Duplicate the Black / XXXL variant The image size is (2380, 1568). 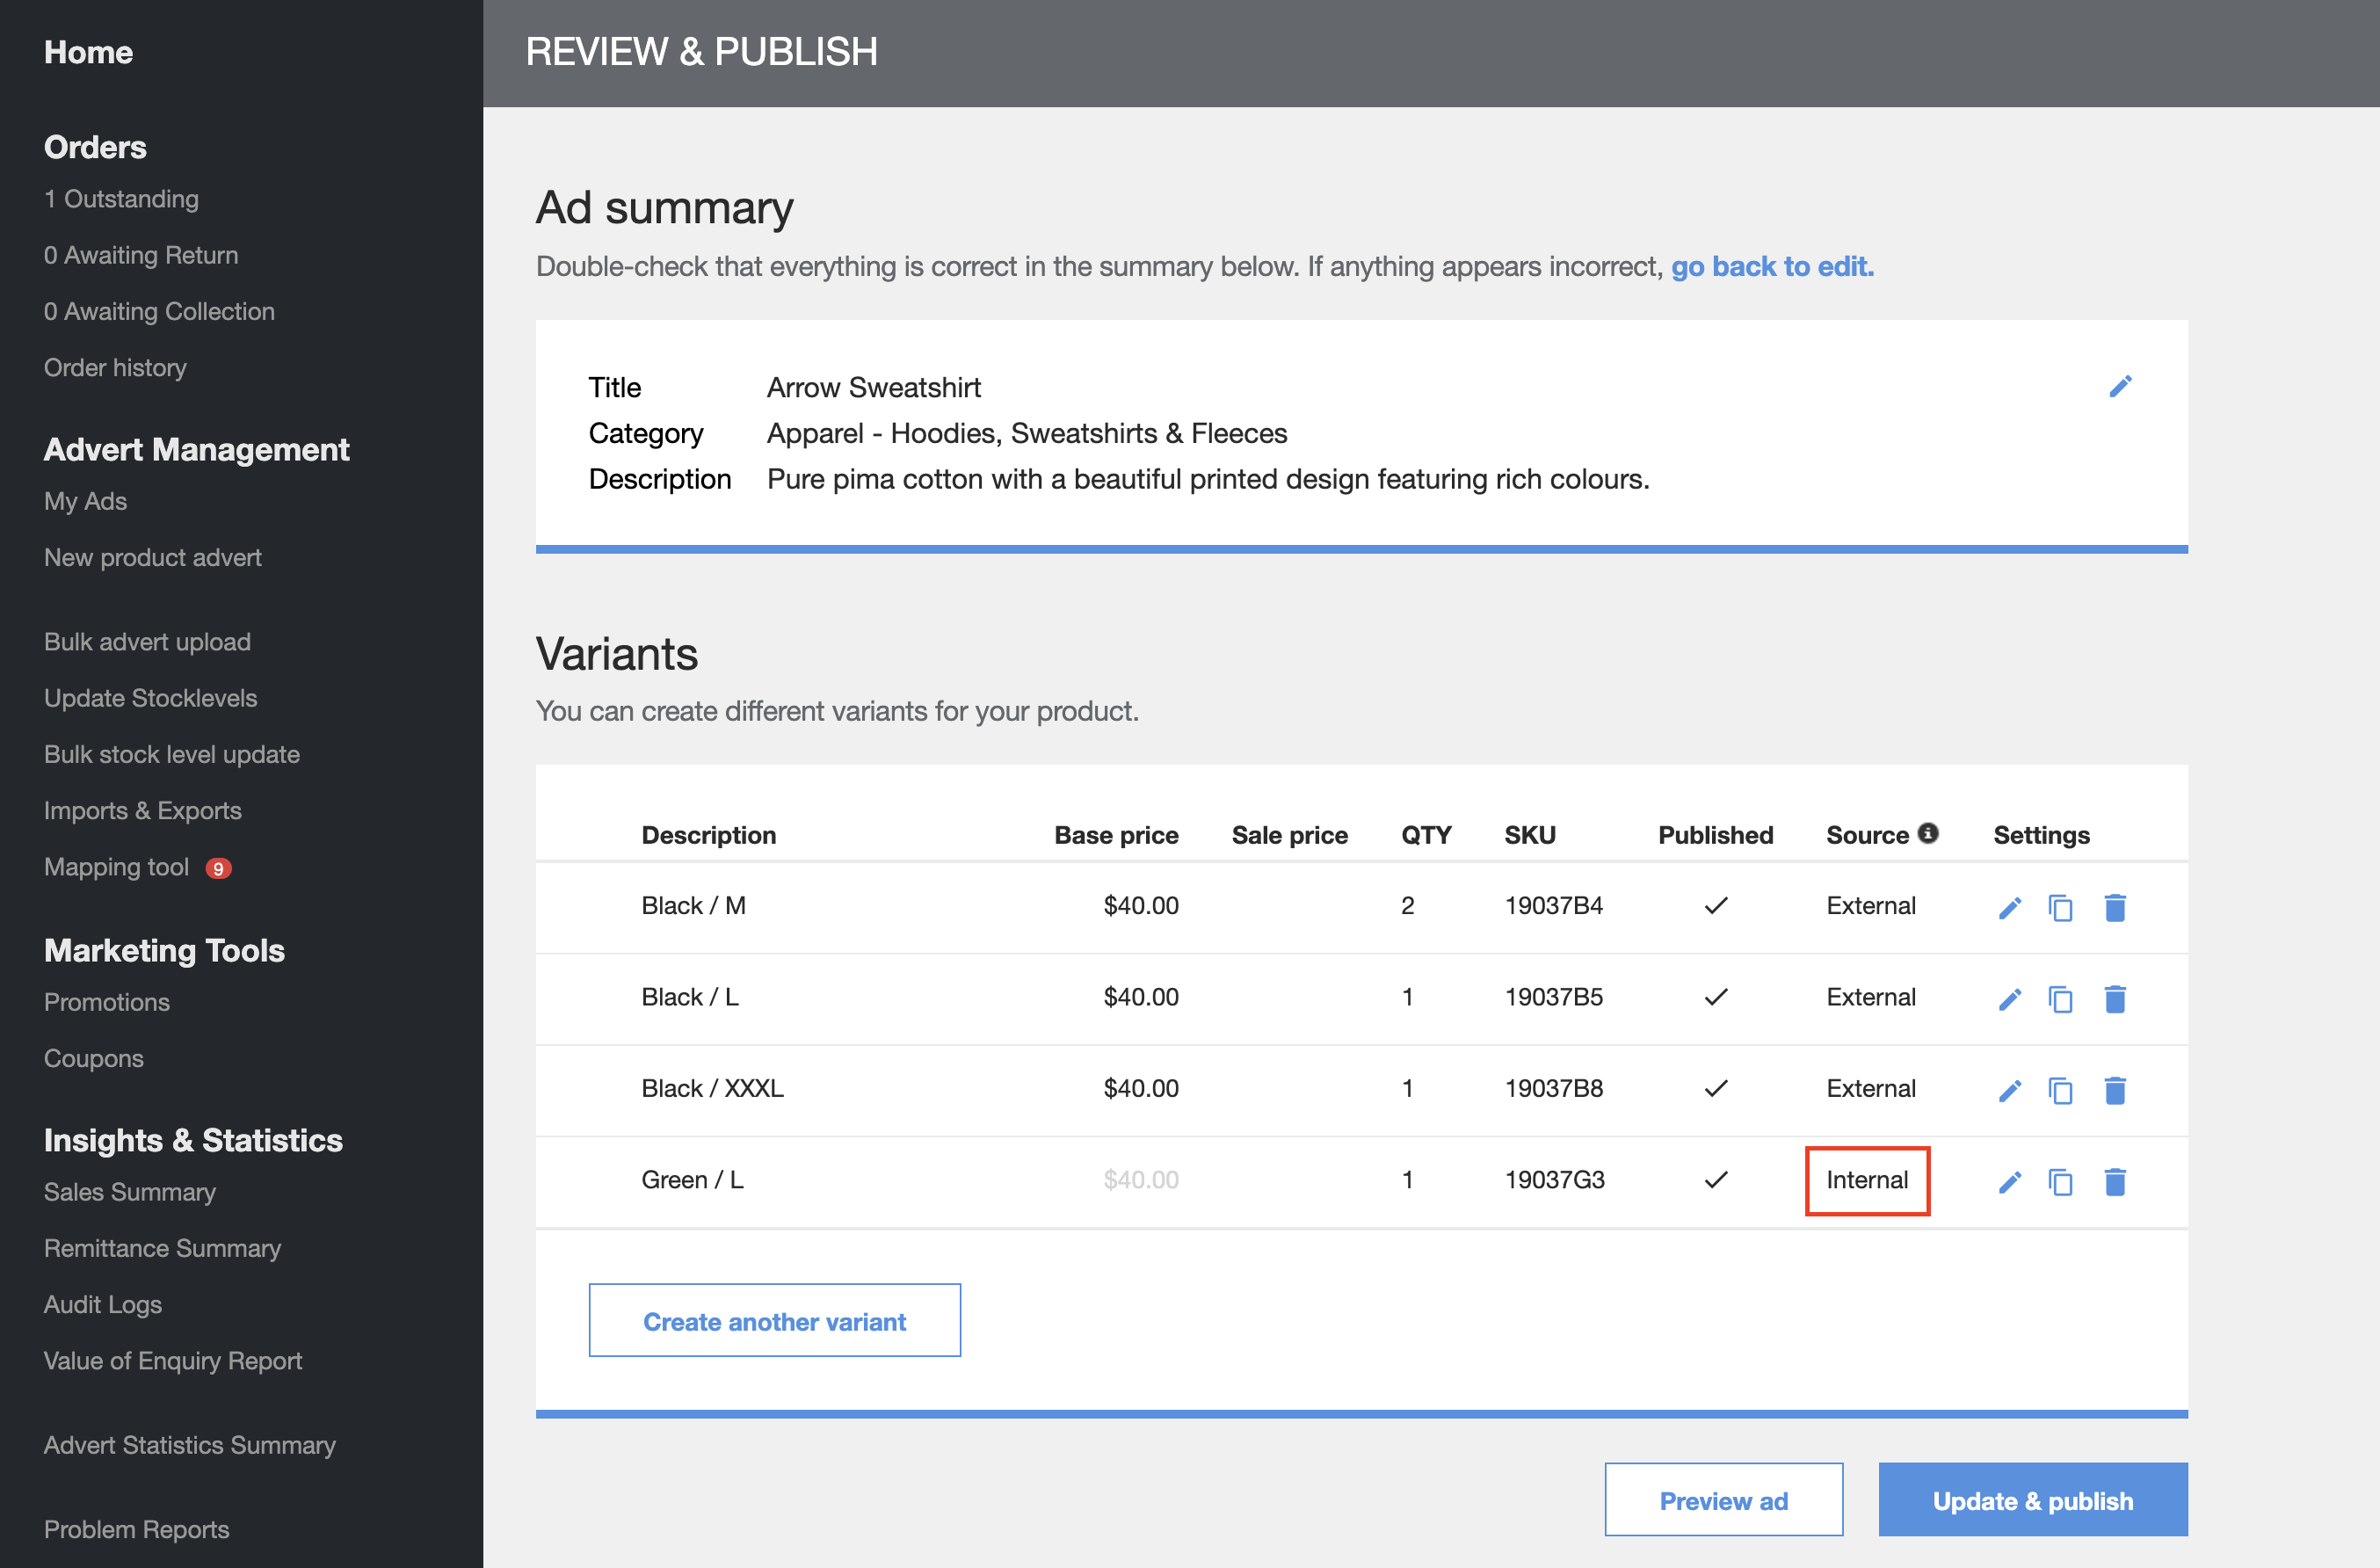(2061, 1090)
